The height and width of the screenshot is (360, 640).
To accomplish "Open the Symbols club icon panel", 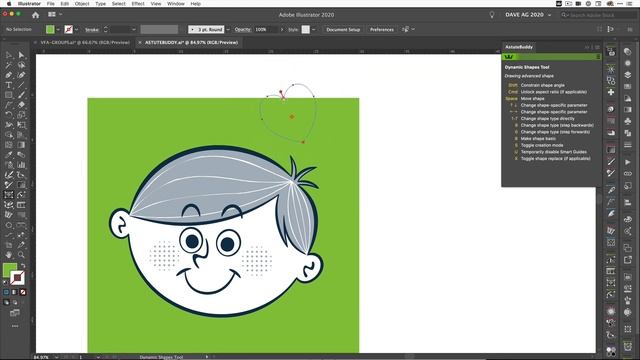I will coord(628,121).
